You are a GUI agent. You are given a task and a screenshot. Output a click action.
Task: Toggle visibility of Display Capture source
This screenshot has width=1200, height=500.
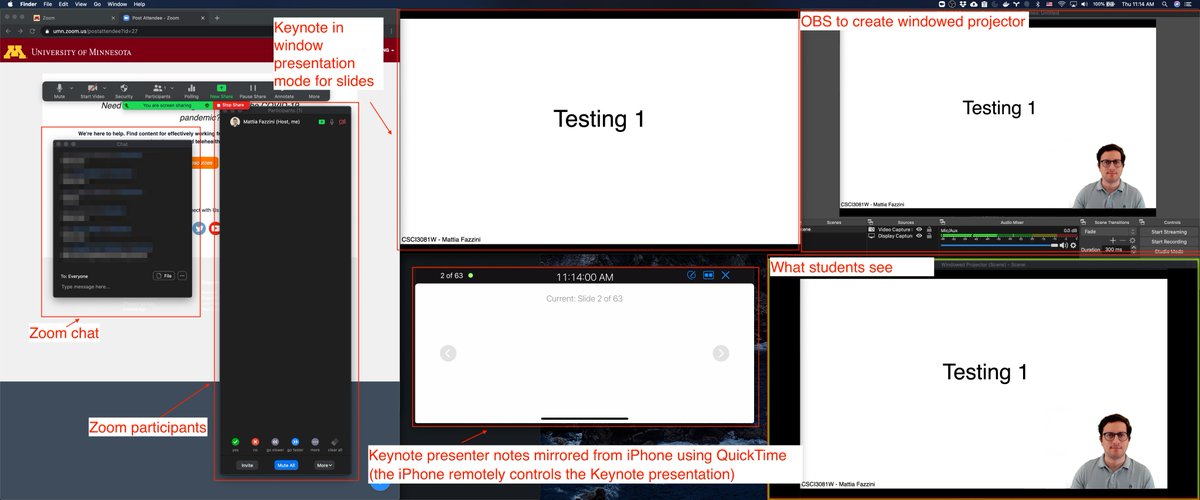(919, 236)
